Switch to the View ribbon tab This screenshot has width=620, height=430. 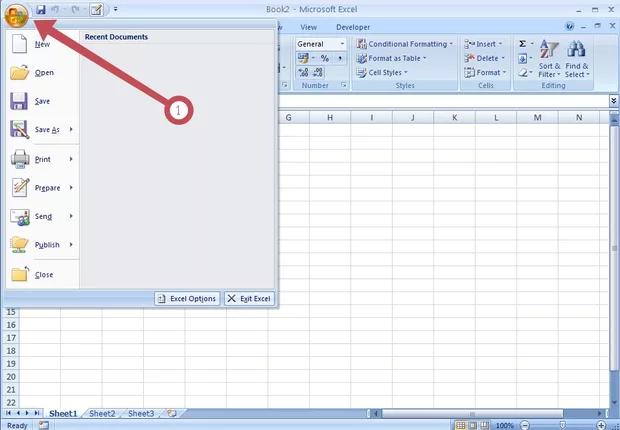coord(308,27)
